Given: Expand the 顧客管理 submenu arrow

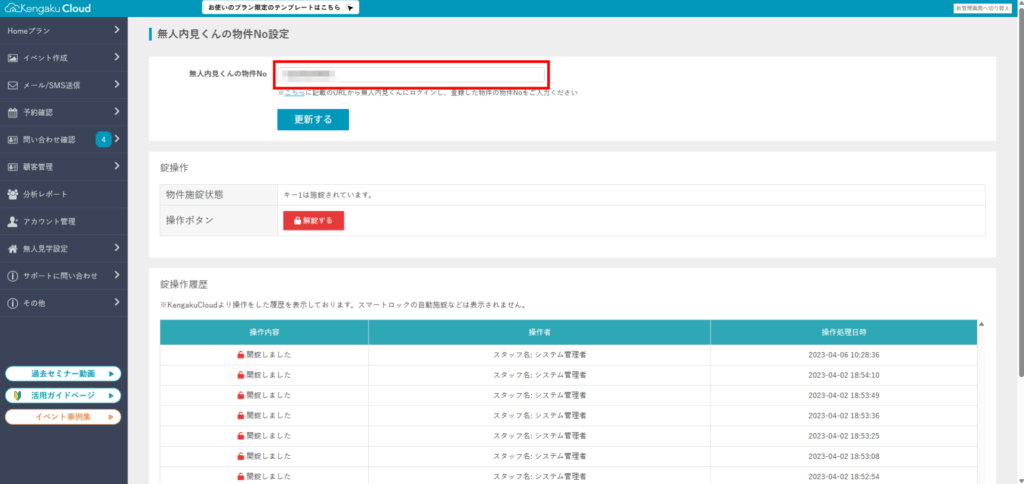Looking at the screenshot, I should [x=117, y=166].
